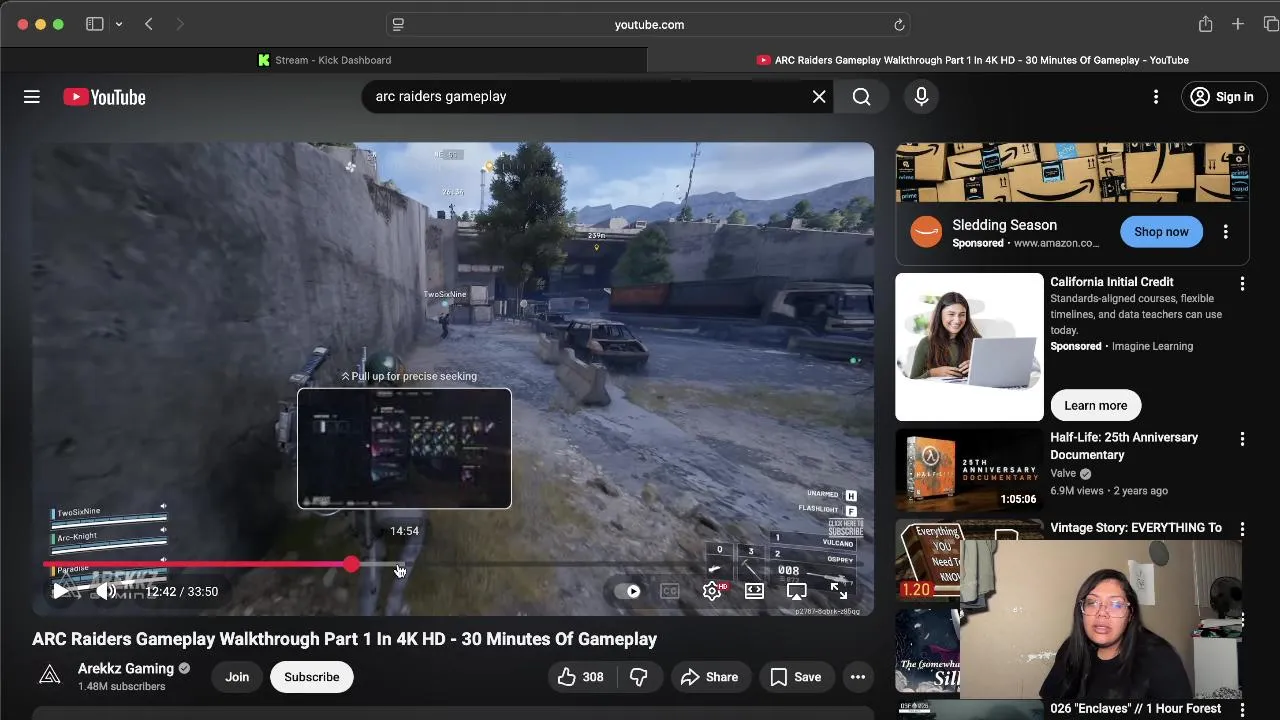The width and height of the screenshot is (1280, 720).
Task: Open the Half-Life: 25th Anniversary Documentary title
Action: 1124,446
